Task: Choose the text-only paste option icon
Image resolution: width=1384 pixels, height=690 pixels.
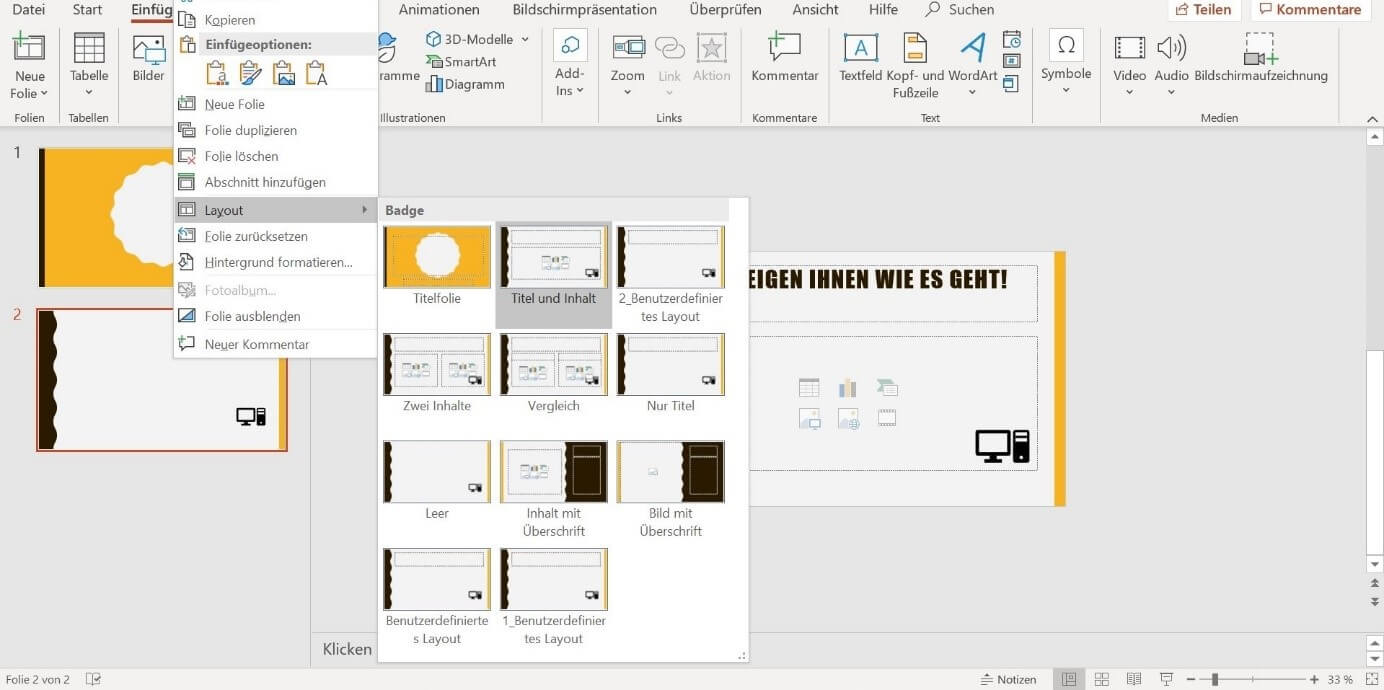Action: coord(317,73)
